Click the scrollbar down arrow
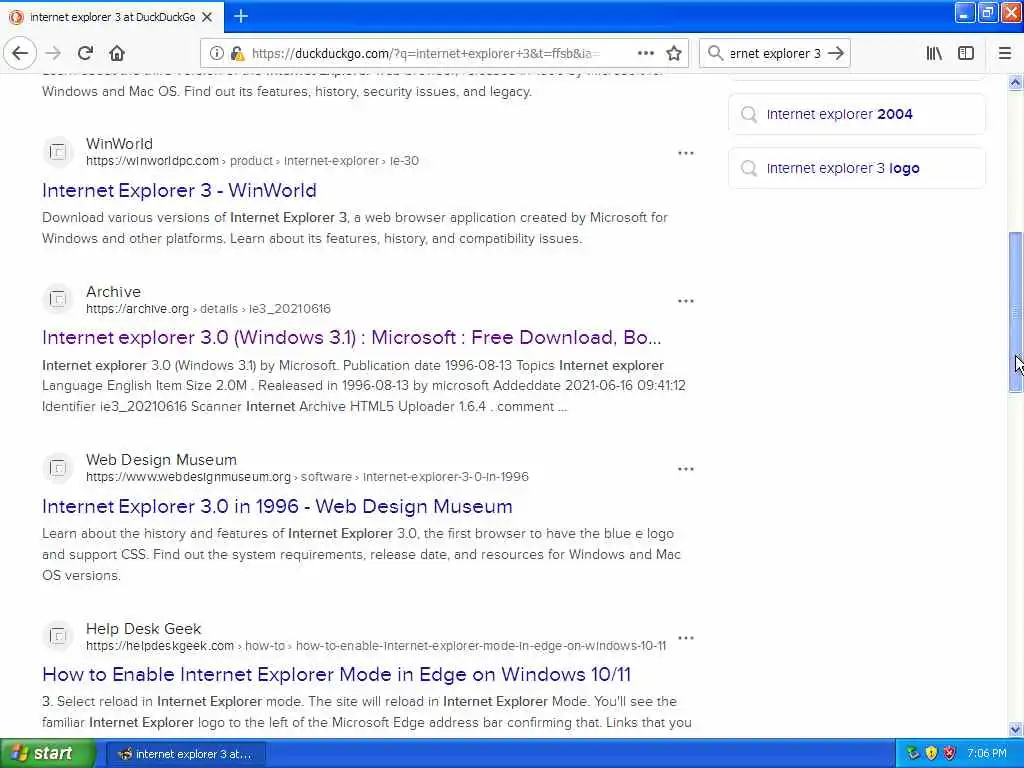Screen dimensions: 1024x768 (x=1015, y=729)
